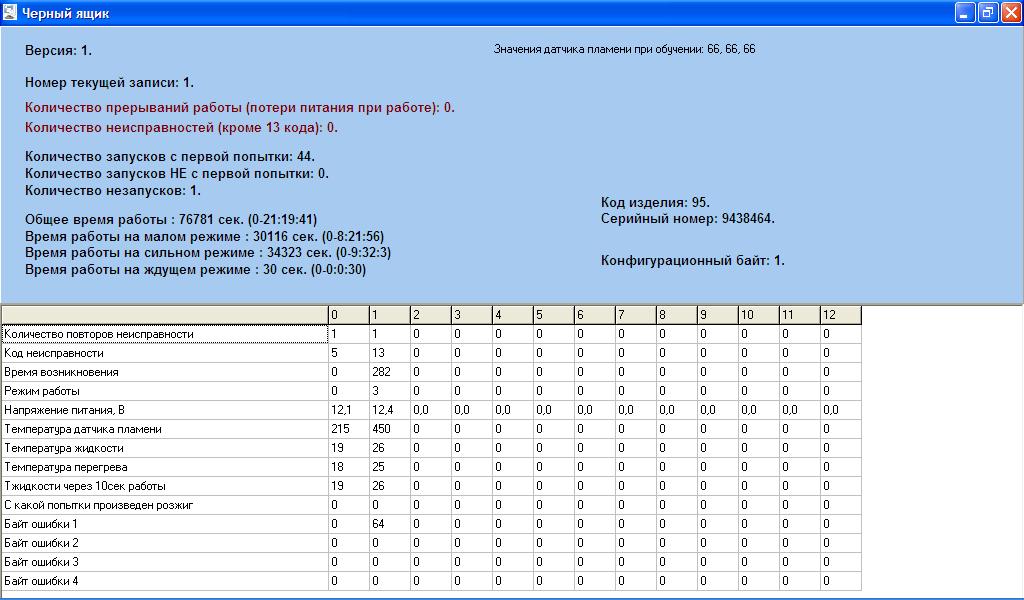Click the column header numbered 9
1024x600 pixels.
tap(718, 315)
